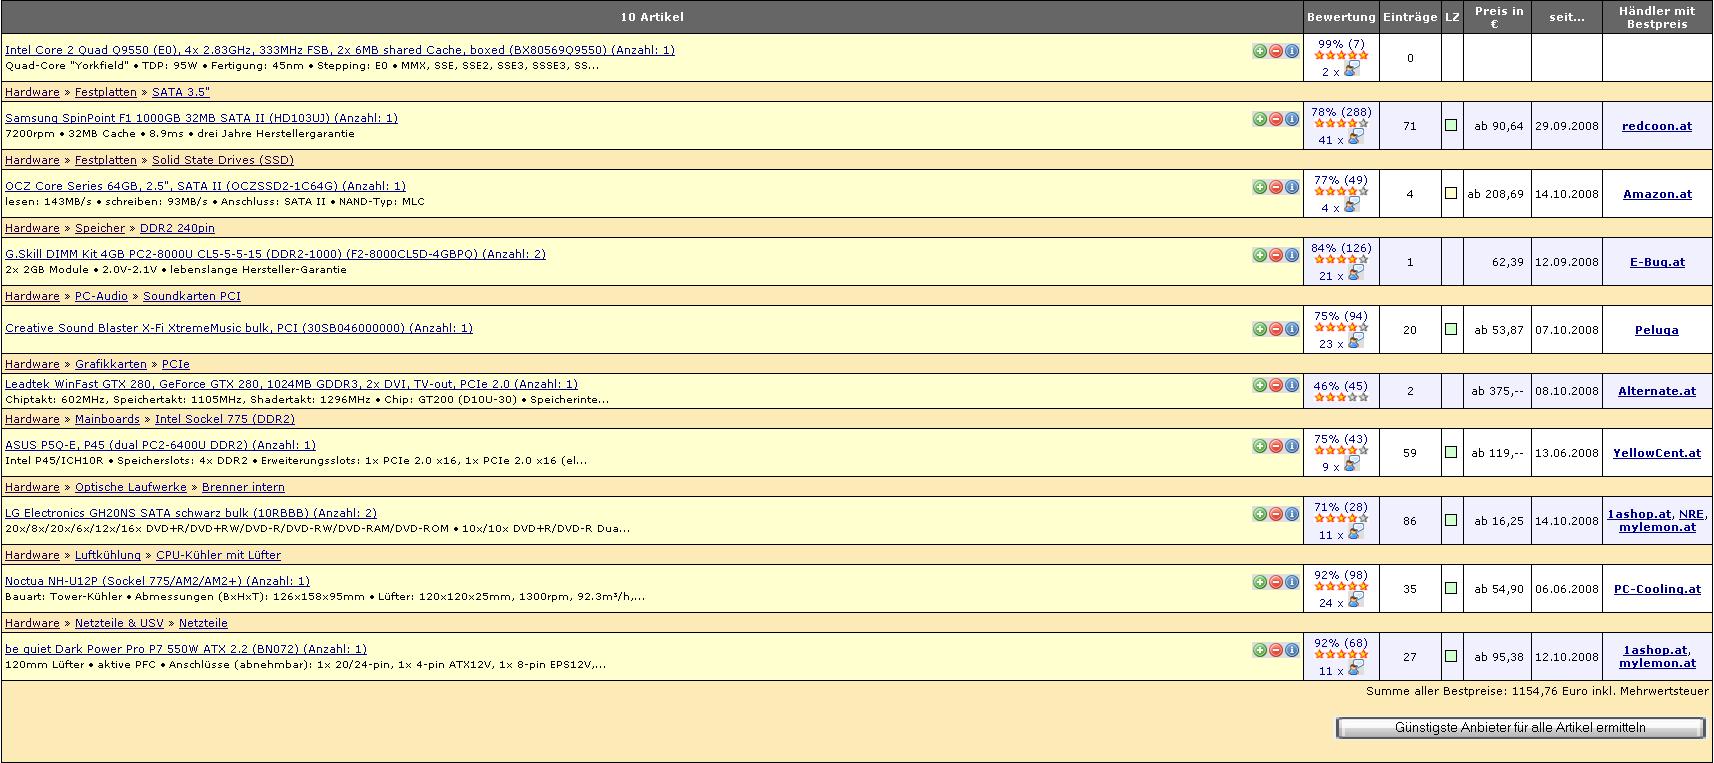Open info icon for Leadtek WinFast GTX 280
This screenshot has width=1714, height=763.
point(1292,384)
